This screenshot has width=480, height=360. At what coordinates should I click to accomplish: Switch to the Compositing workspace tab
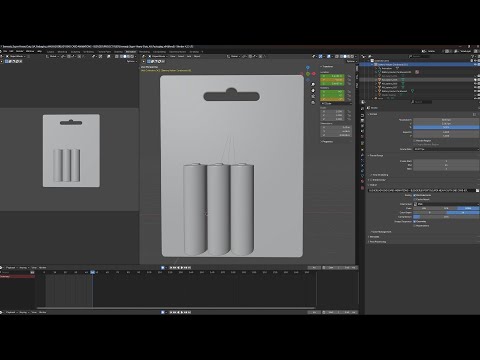(x=159, y=52)
